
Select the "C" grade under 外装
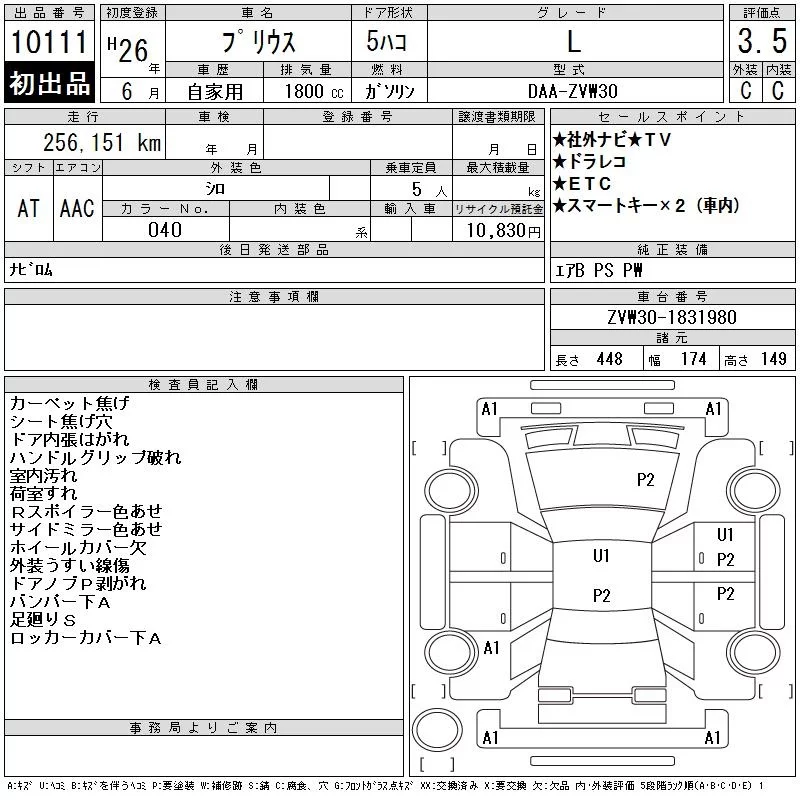pyautogui.click(x=745, y=90)
